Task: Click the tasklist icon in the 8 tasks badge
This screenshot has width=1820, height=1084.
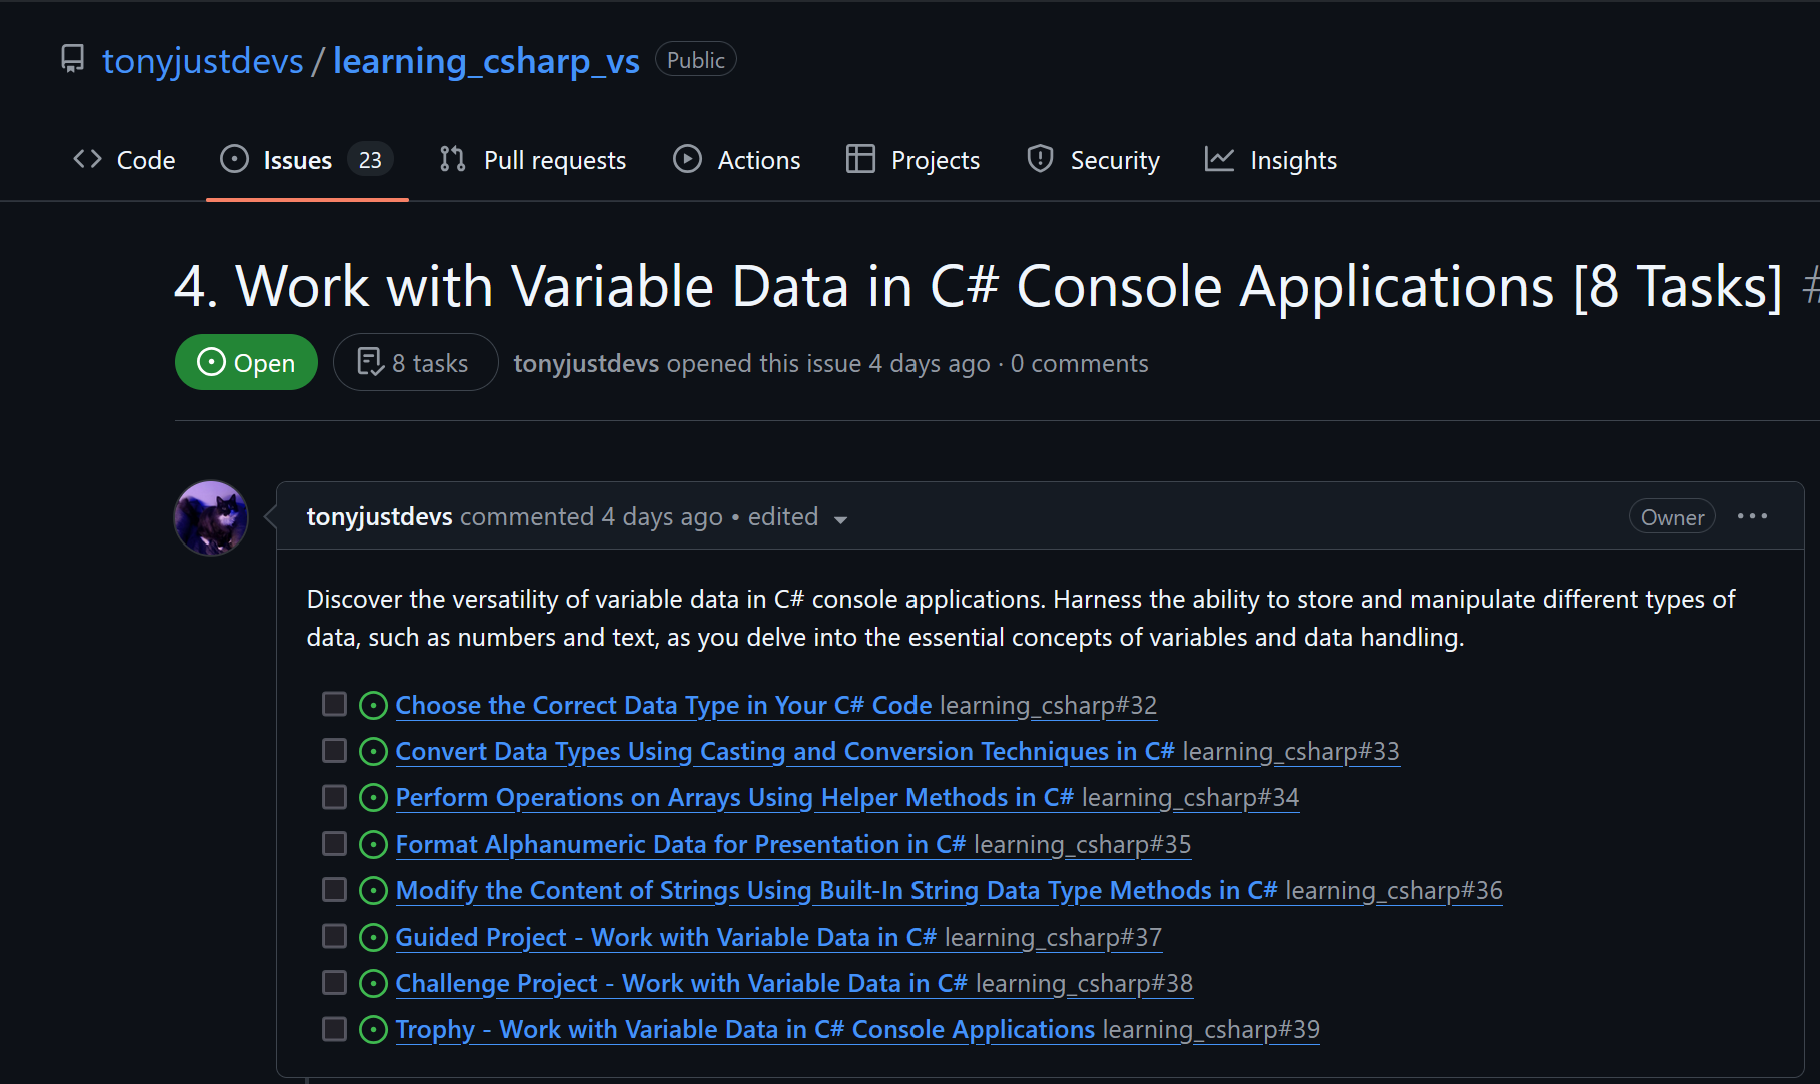Action: (370, 362)
